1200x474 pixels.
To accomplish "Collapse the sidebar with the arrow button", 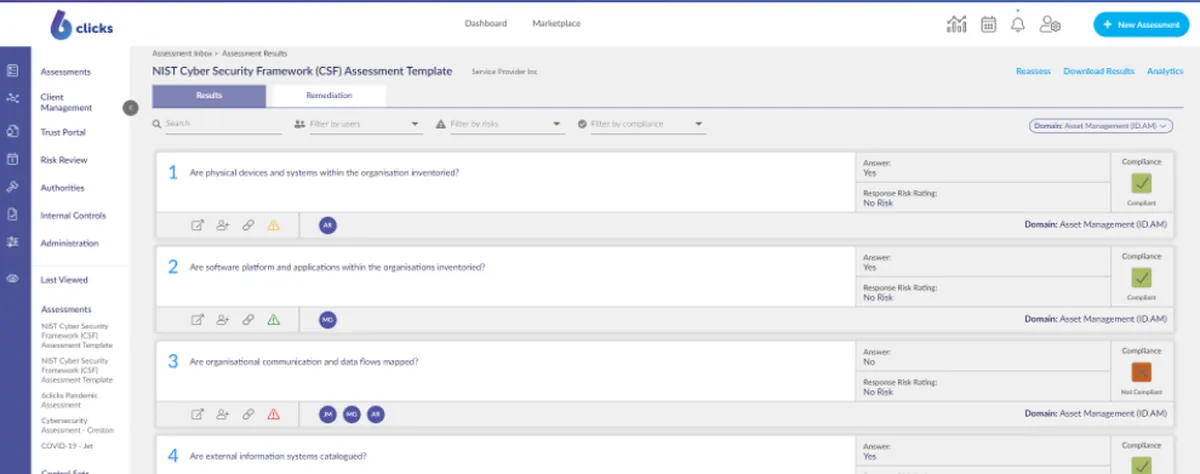I will coord(130,107).
